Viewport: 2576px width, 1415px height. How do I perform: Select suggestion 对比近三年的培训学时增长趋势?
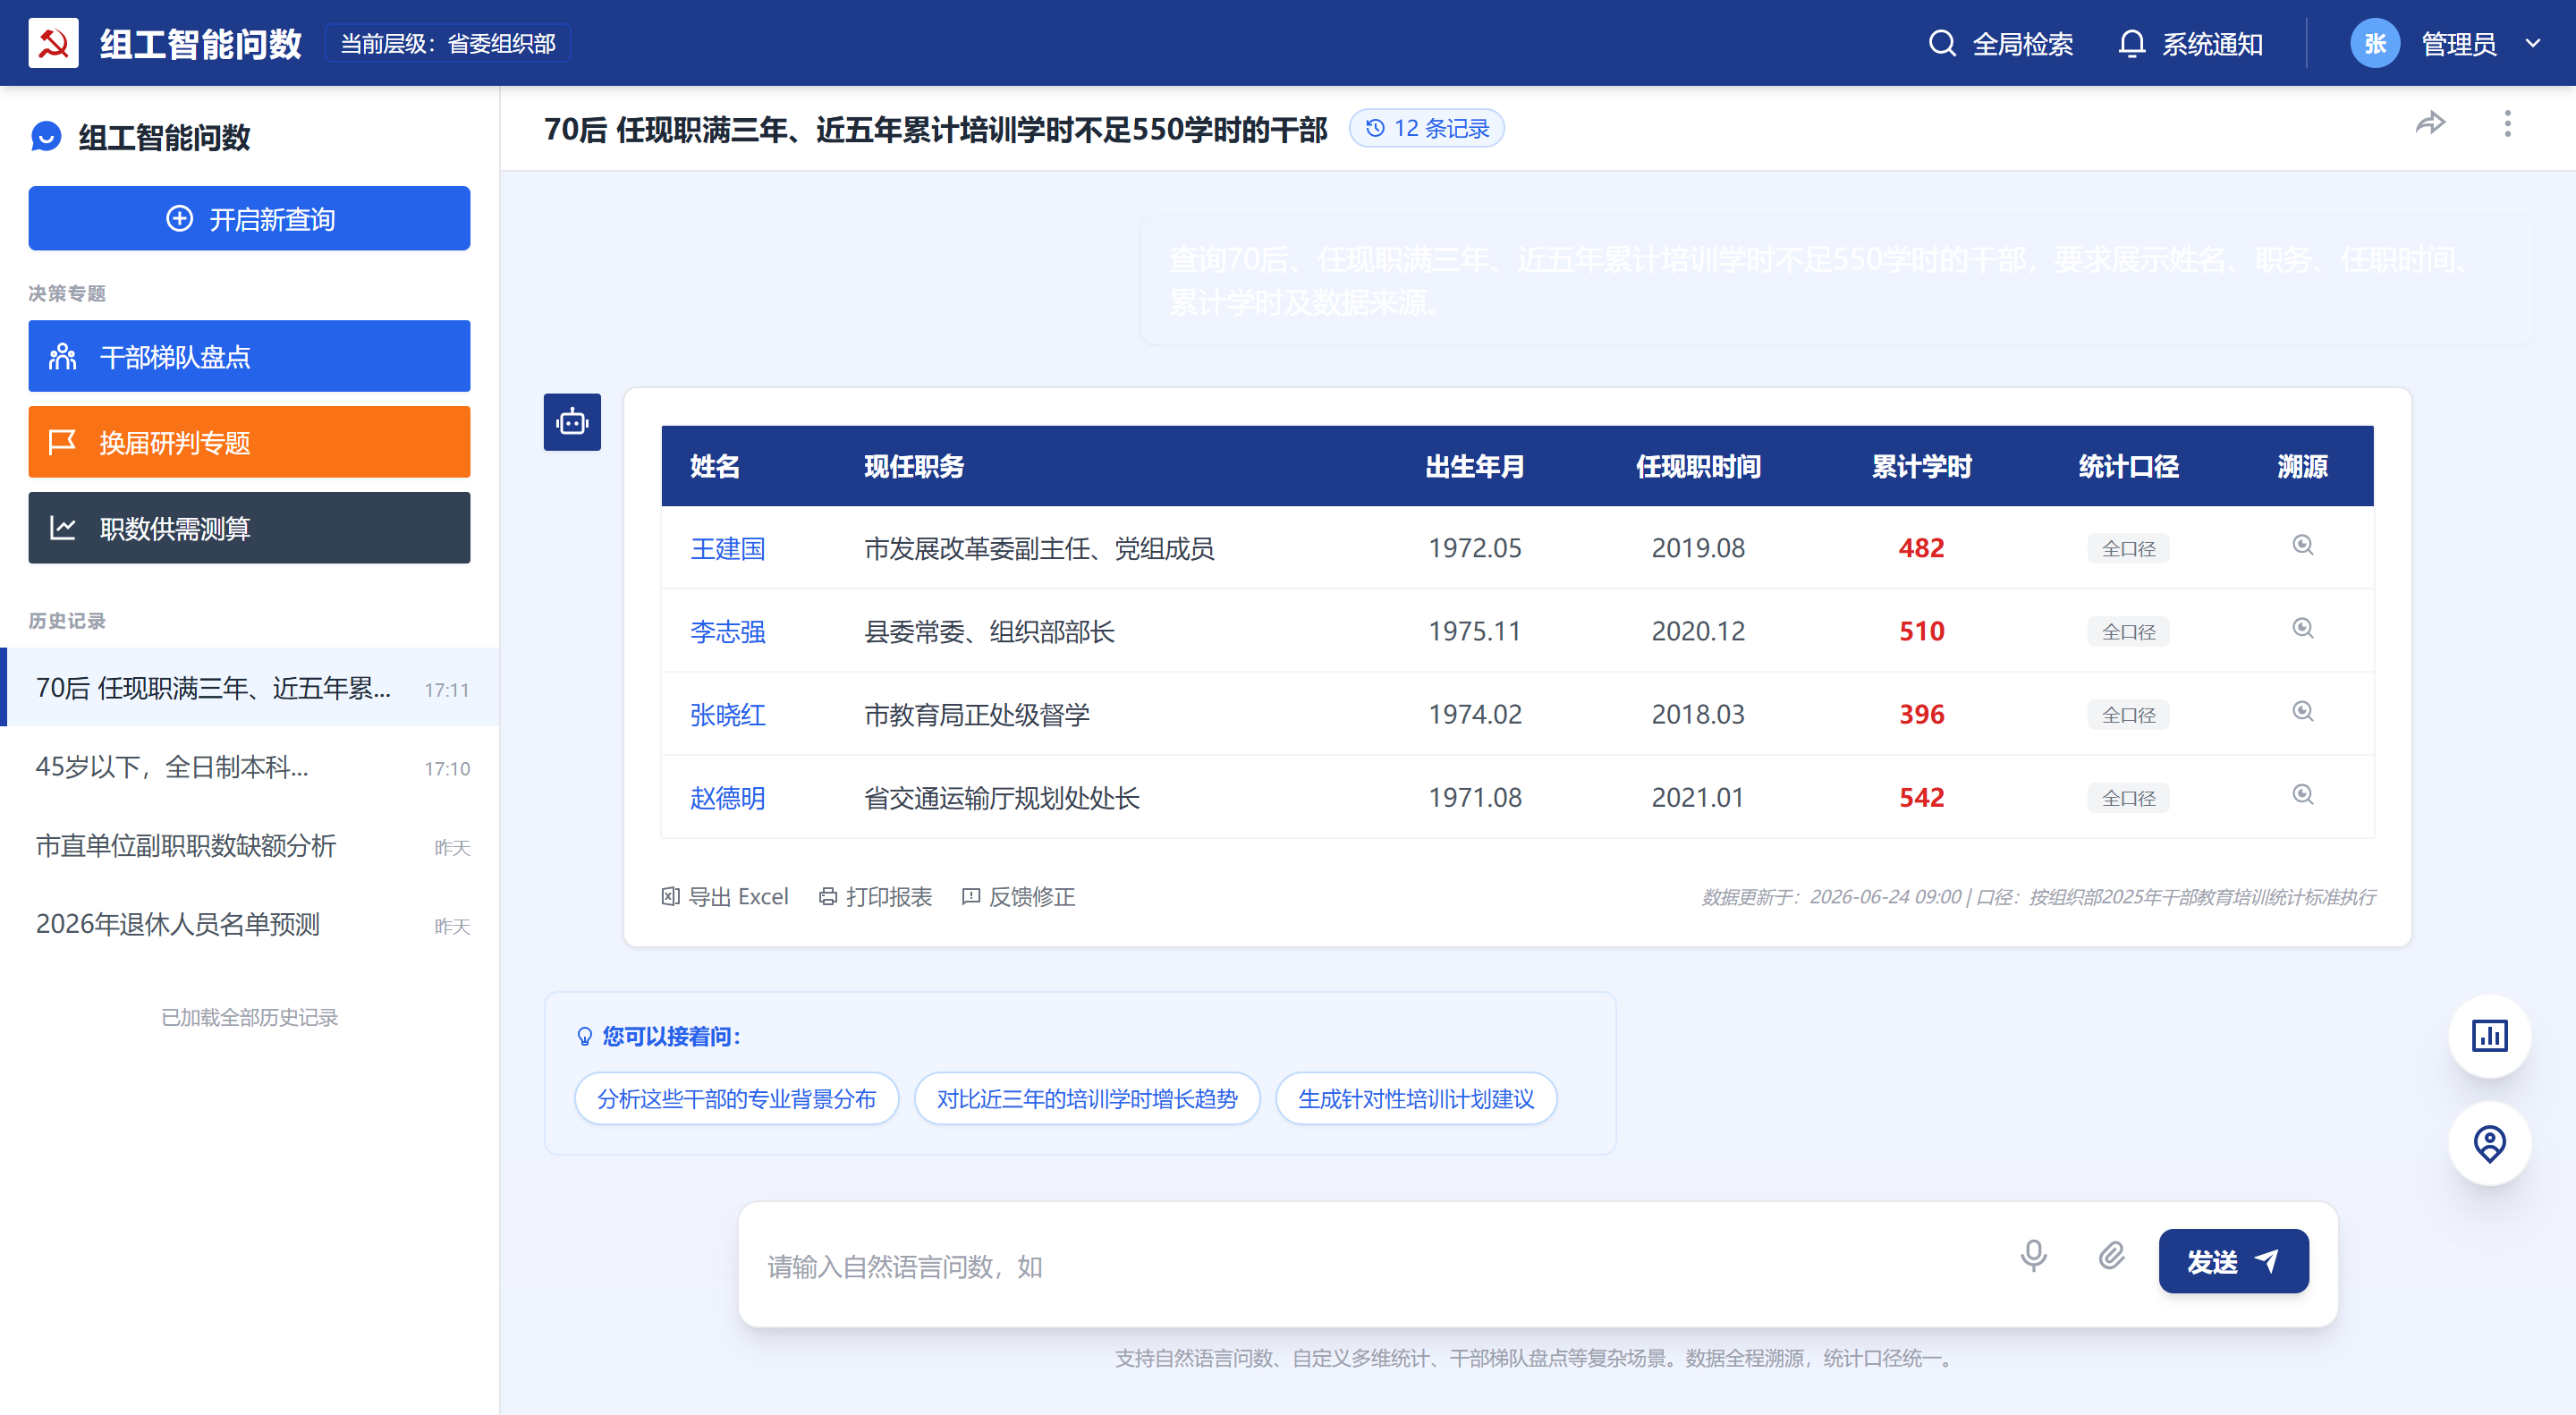[x=1087, y=1098]
